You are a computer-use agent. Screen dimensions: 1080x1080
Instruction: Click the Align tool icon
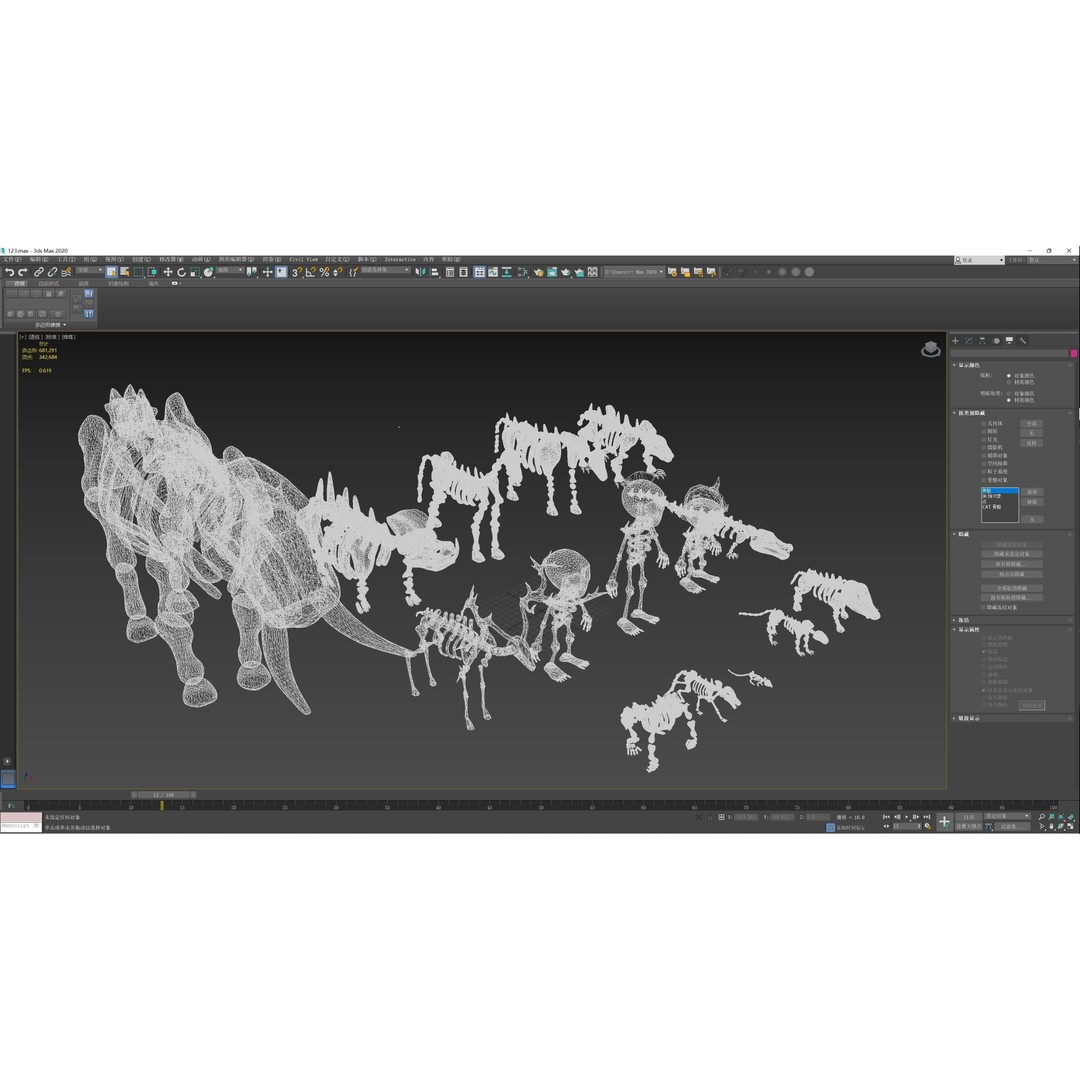coord(435,272)
